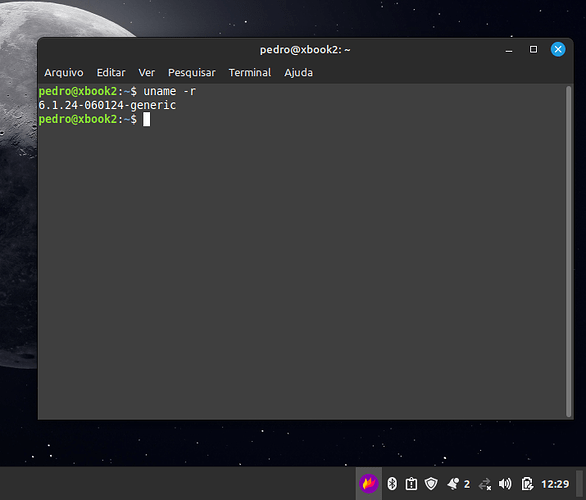Click the notification count 2
586x500 pixels.
[x=467, y=484]
